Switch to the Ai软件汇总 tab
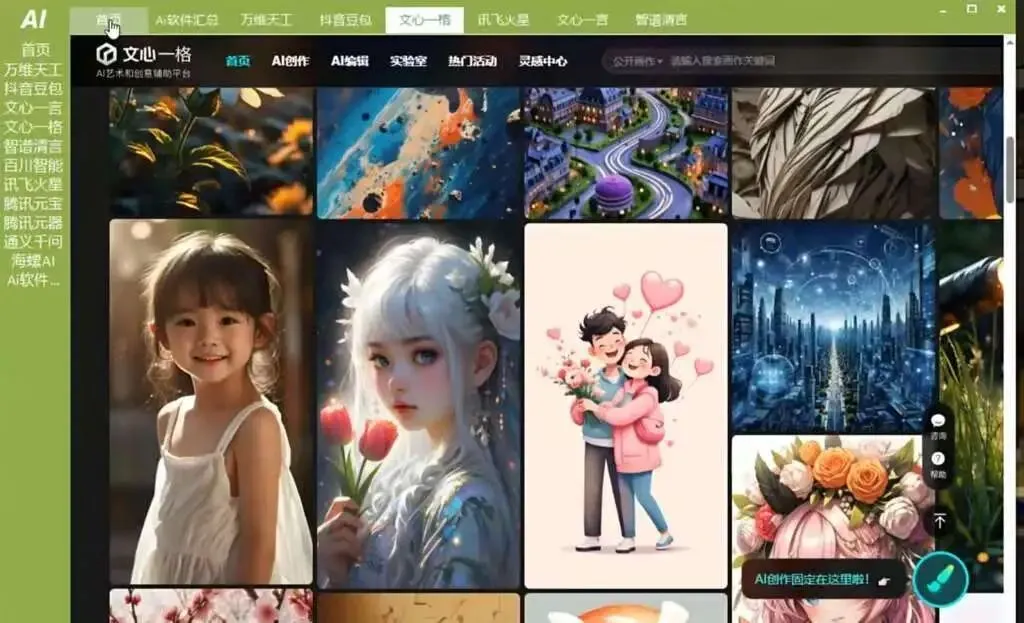Viewport: 1024px width, 623px height. 187,20
